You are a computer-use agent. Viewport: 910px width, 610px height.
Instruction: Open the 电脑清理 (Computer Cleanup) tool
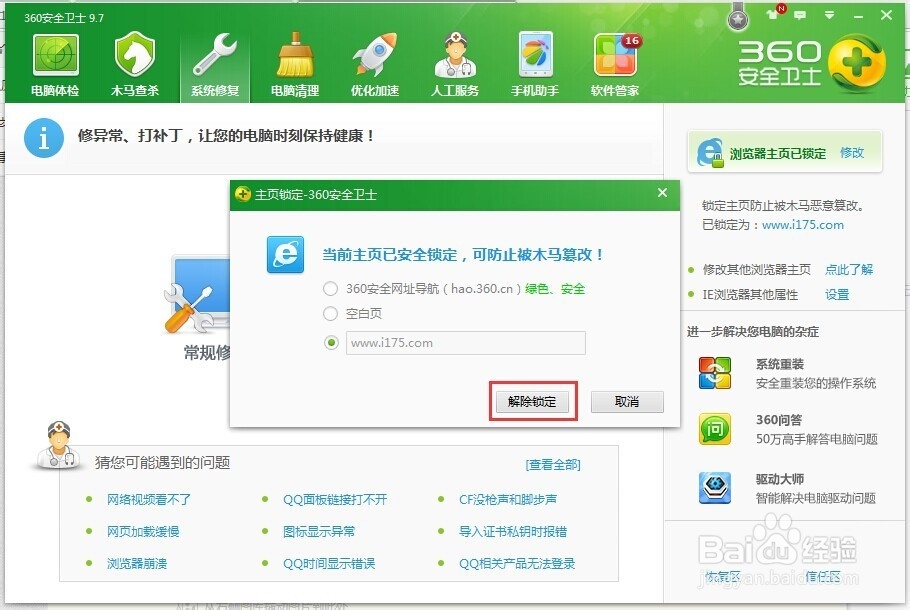(294, 60)
